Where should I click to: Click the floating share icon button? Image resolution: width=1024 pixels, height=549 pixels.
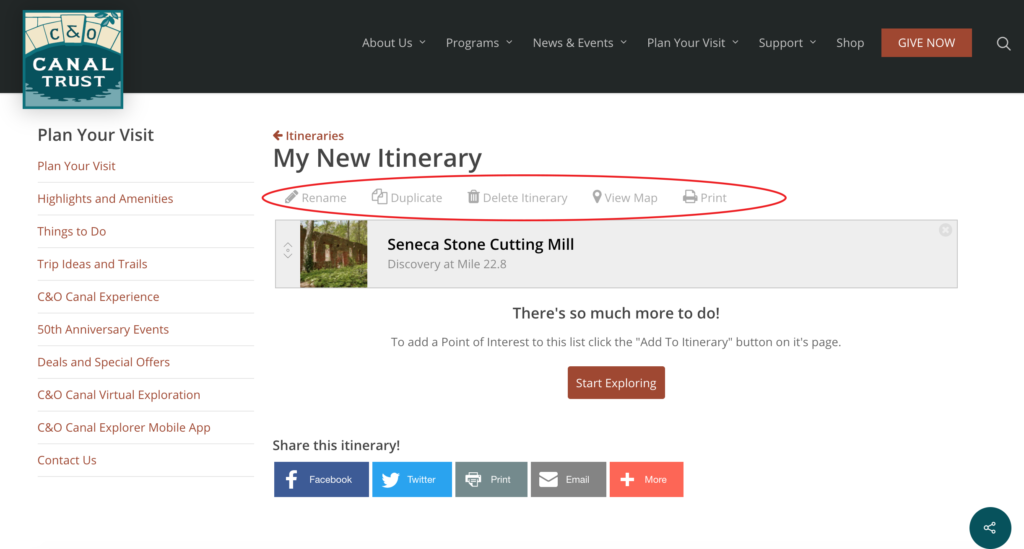[990, 527]
